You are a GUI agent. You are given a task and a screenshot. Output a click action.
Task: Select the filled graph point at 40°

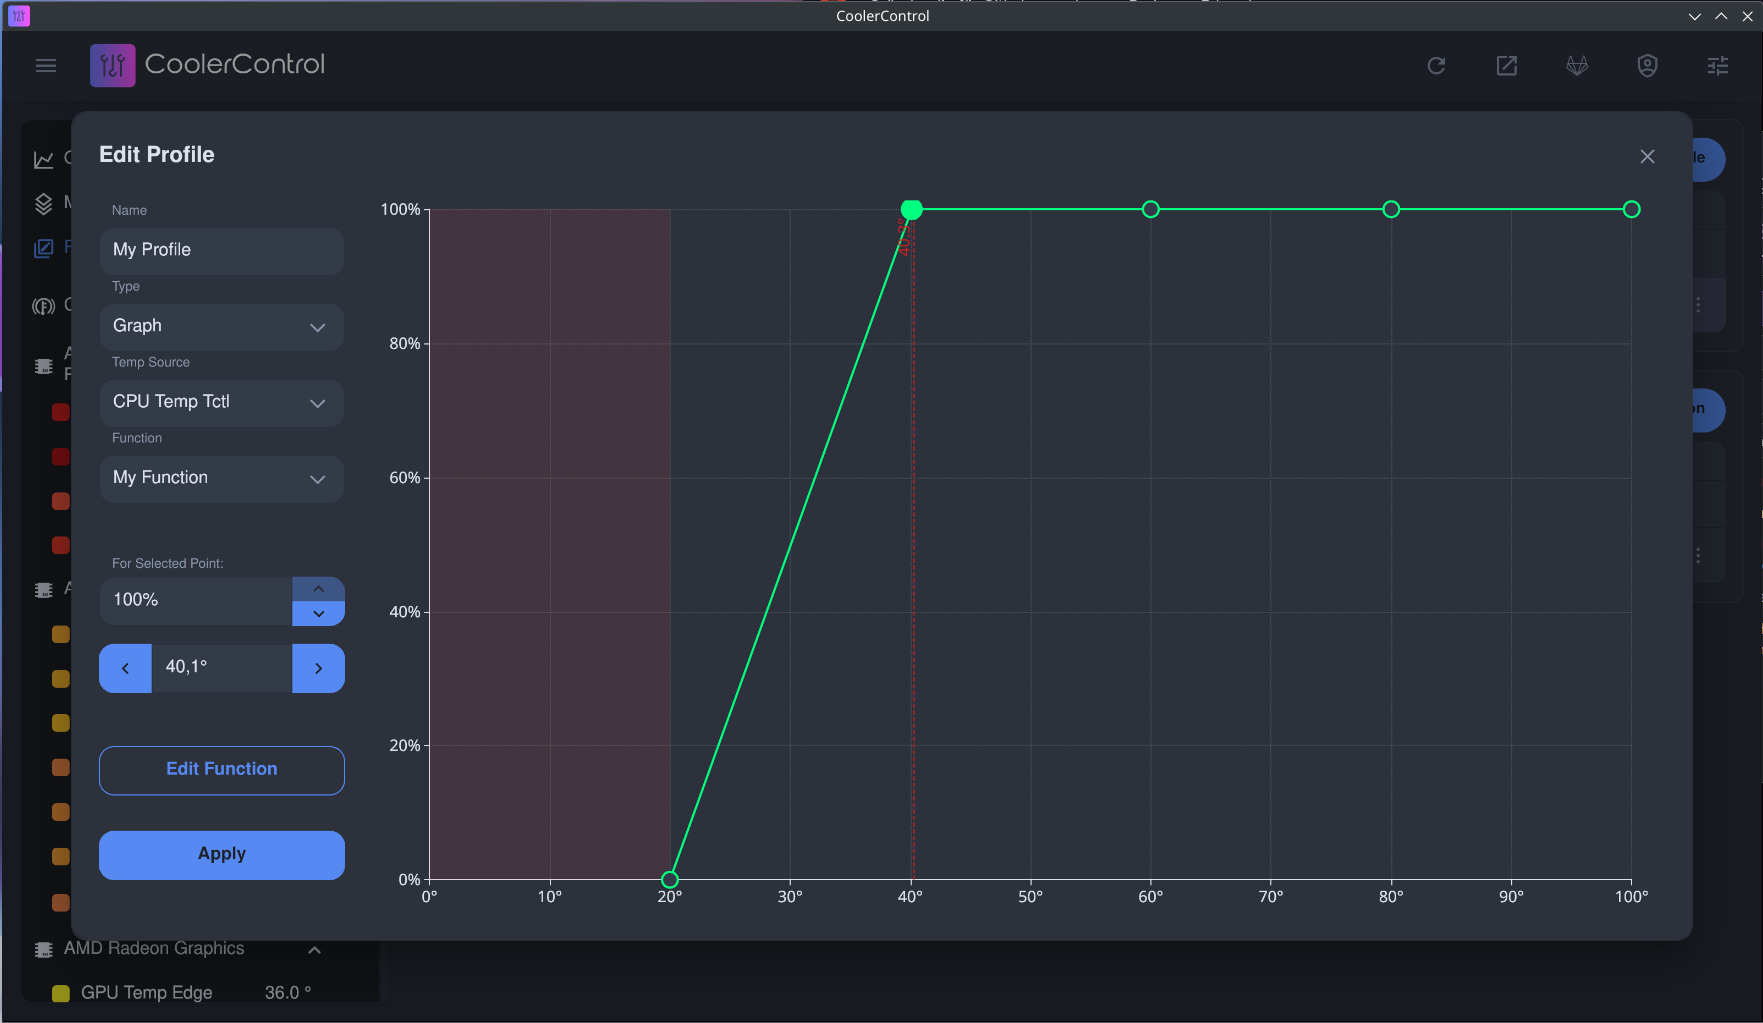click(911, 209)
